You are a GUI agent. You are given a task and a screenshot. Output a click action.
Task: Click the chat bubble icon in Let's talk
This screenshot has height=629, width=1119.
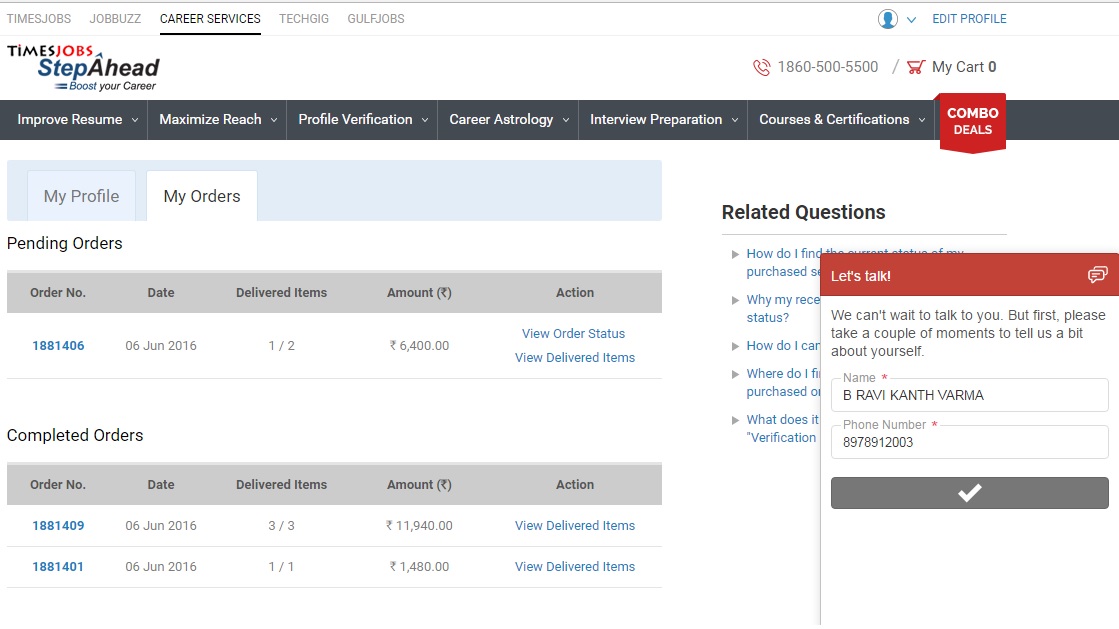pos(1097,275)
